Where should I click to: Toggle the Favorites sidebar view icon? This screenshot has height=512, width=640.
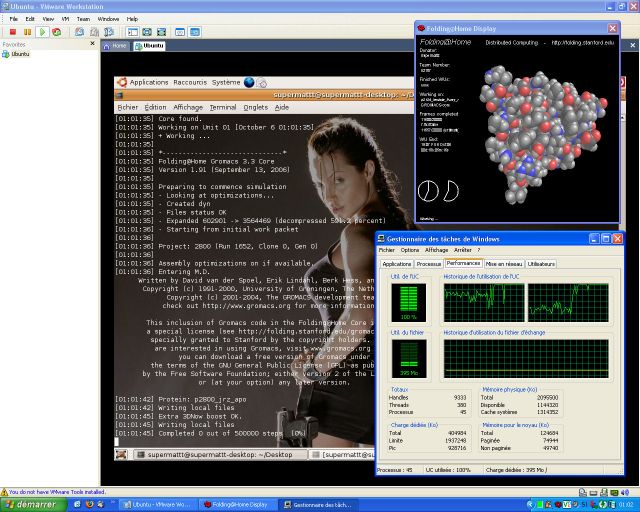pyautogui.click(x=133, y=32)
